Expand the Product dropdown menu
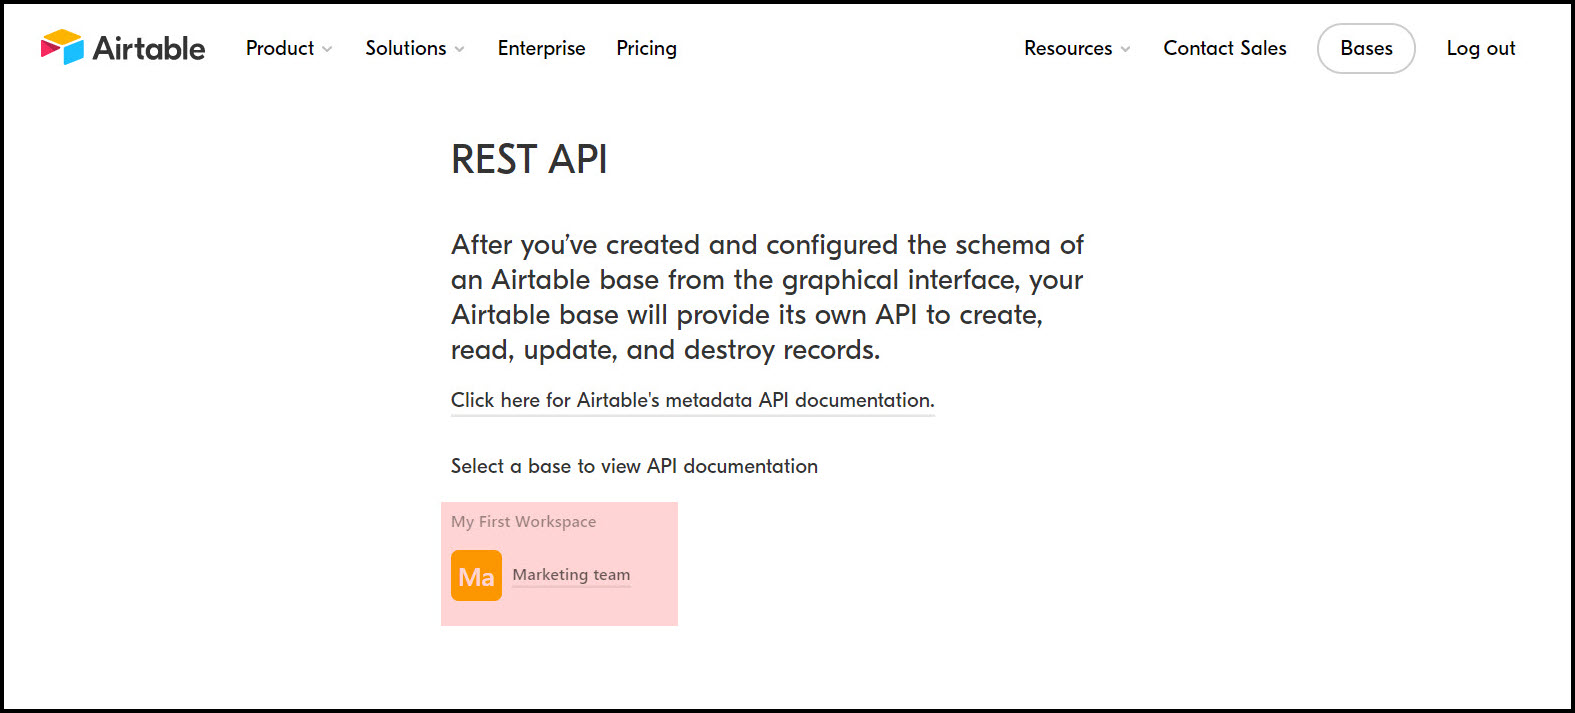Image resolution: width=1575 pixels, height=713 pixels. click(289, 48)
